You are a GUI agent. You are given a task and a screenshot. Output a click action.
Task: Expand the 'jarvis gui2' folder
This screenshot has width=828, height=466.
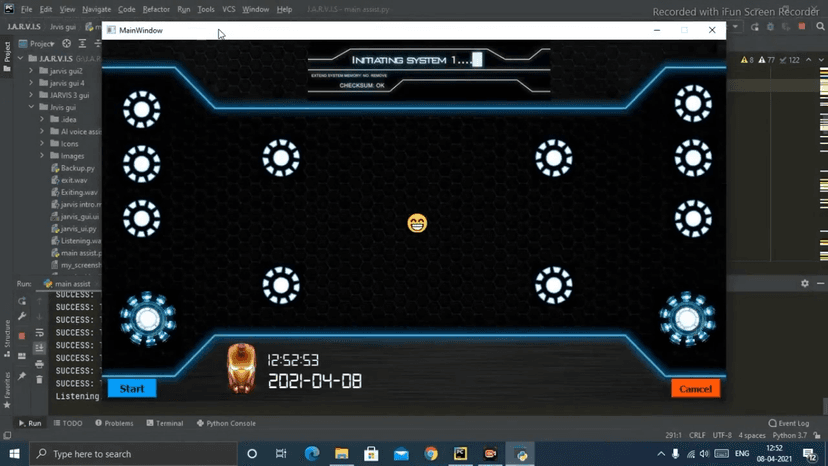(x=31, y=70)
